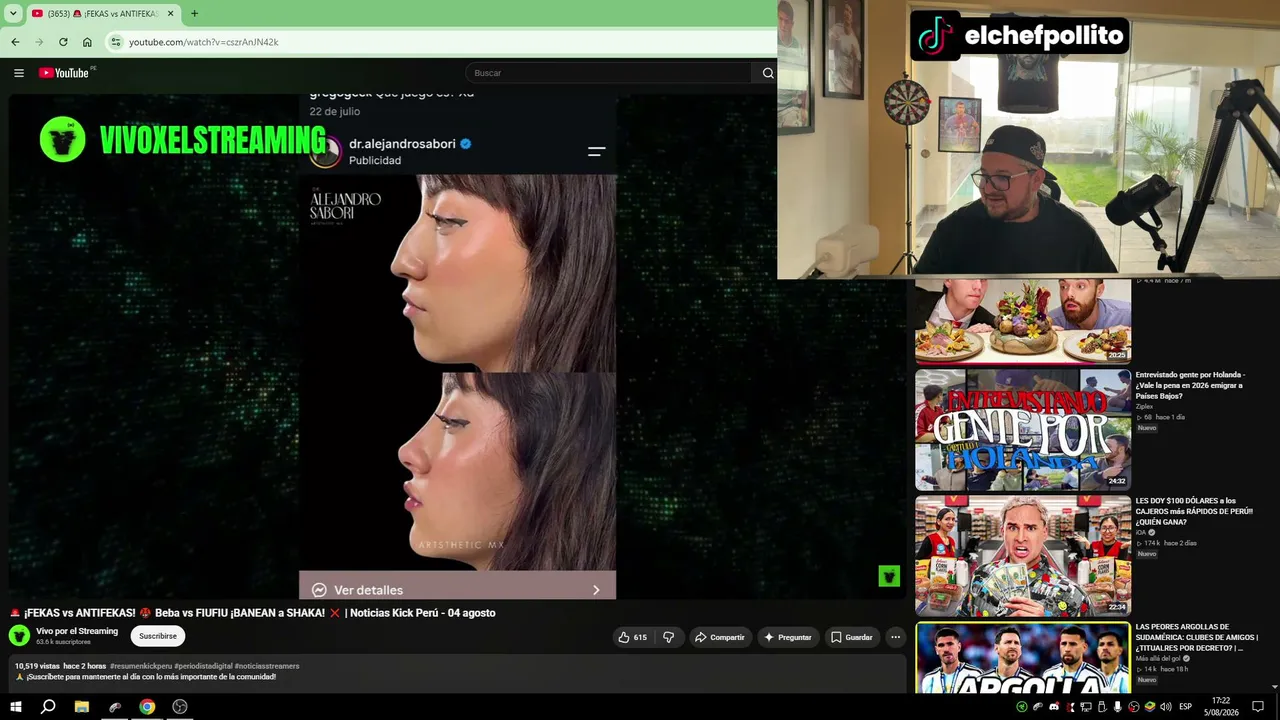The width and height of the screenshot is (1280, 720).
Task: Open the Vivo por el Streaming channel name
Action: [x=77, y=631]
